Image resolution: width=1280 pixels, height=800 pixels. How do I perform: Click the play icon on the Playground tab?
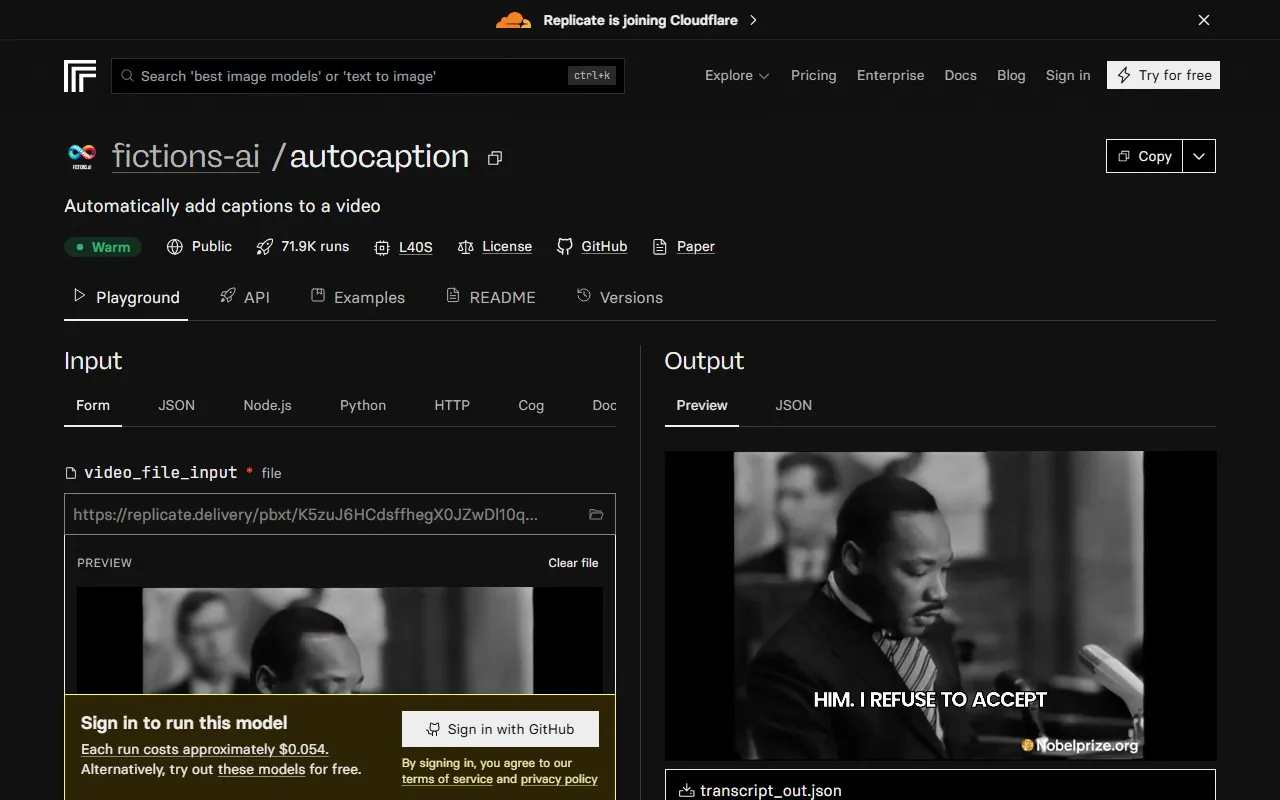pyautogui.click(x=78, y=296)
